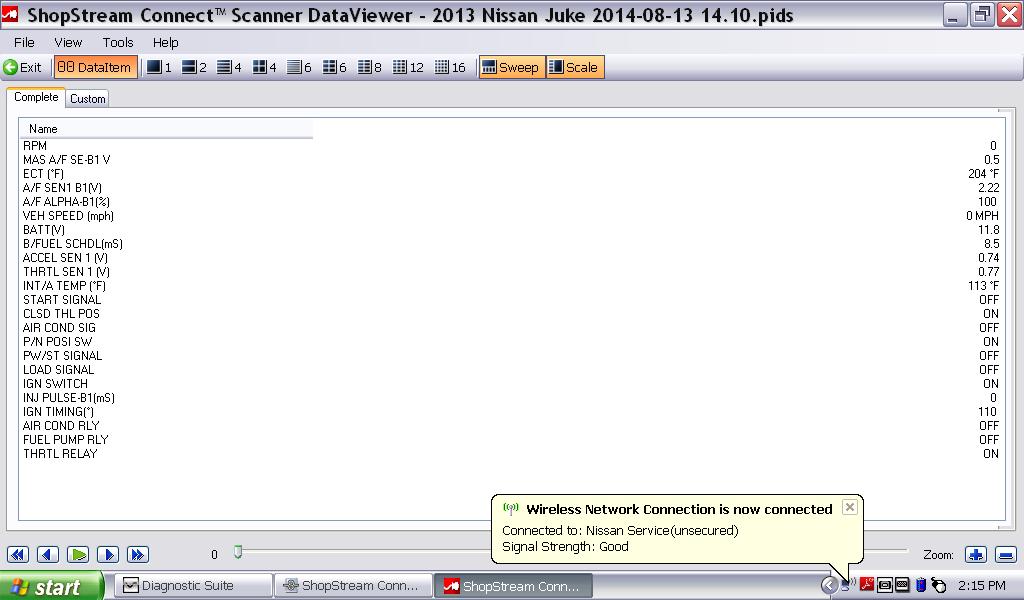Click the mouse tray icon
This screenshot has height=600, width=1024.
pos(938,585)
